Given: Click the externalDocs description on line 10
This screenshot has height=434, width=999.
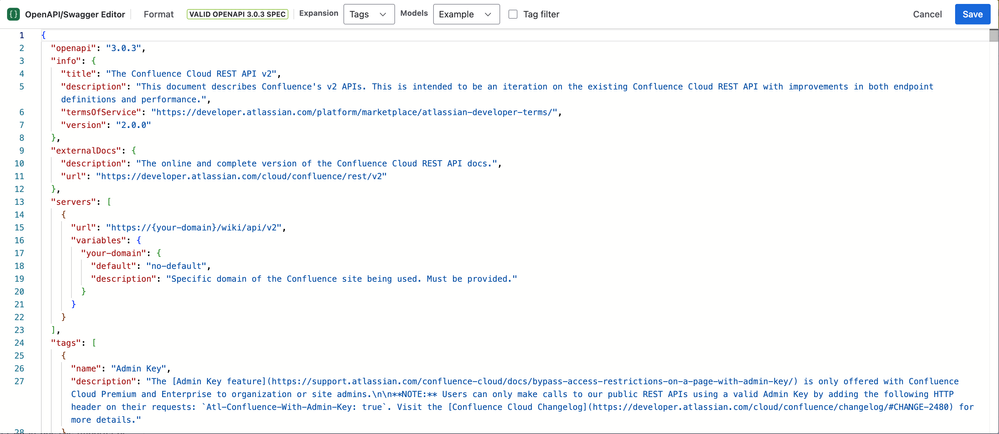Looking at the screenshot, I should pyautogui.click(x=317, y=163).
